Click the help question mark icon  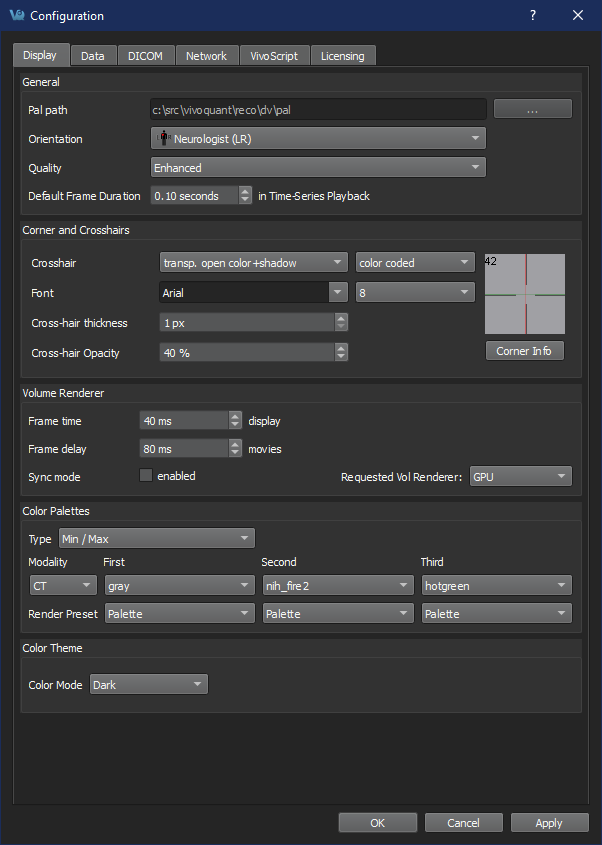coord(532,15)
